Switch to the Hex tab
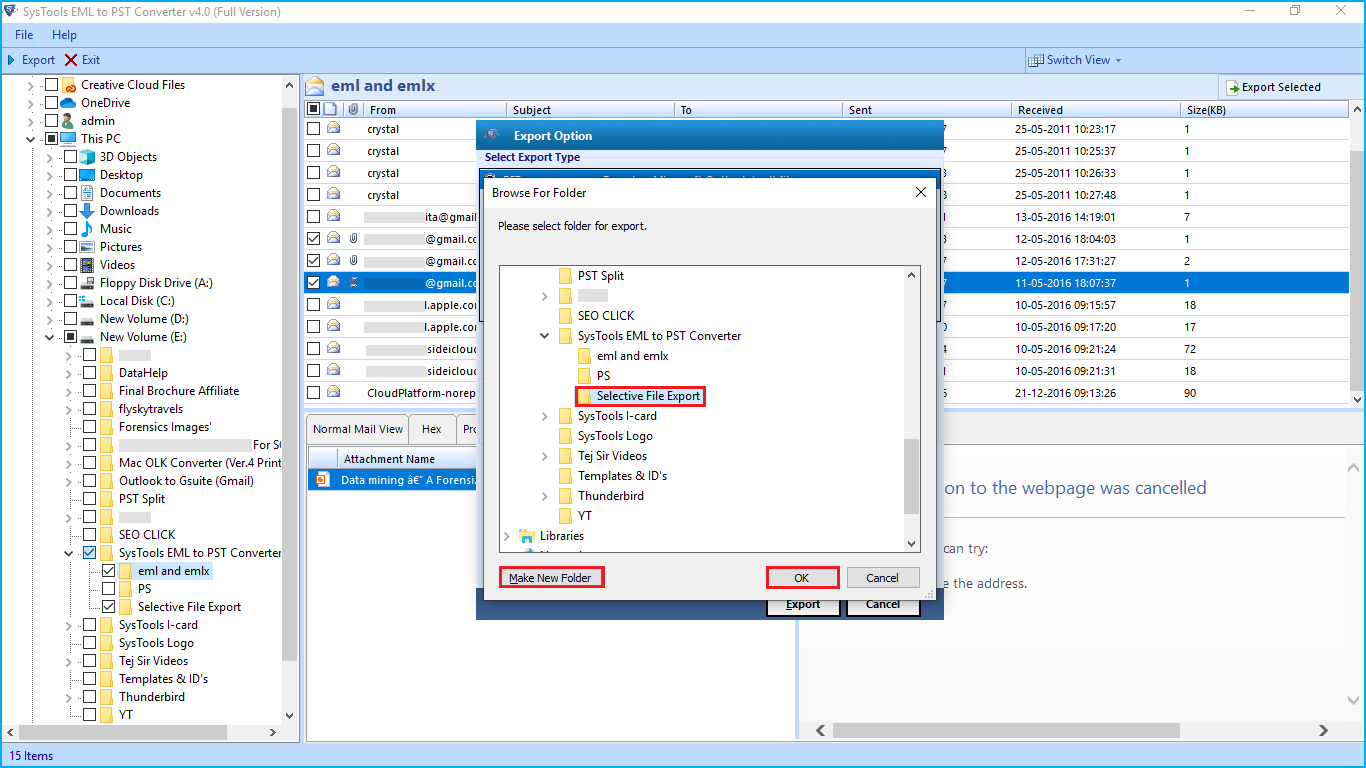This screenshot has height=768, width=1366. coord(432,429)
